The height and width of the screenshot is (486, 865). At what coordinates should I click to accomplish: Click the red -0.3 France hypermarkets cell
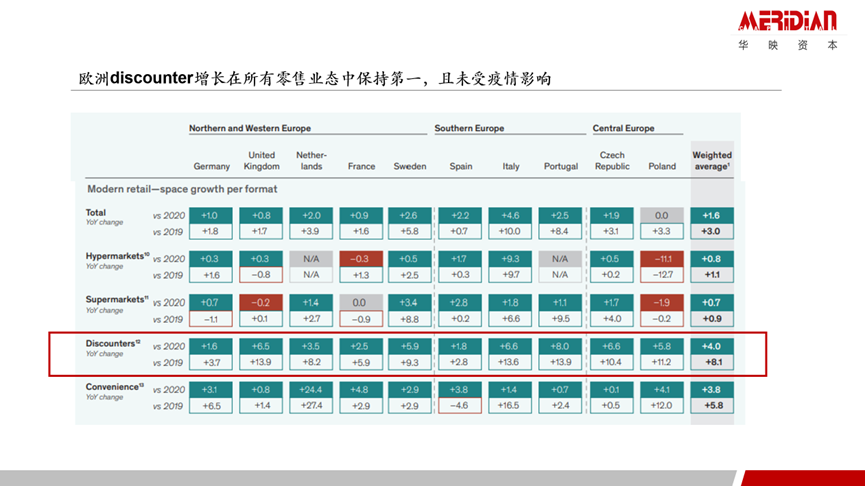pos(361,258)
